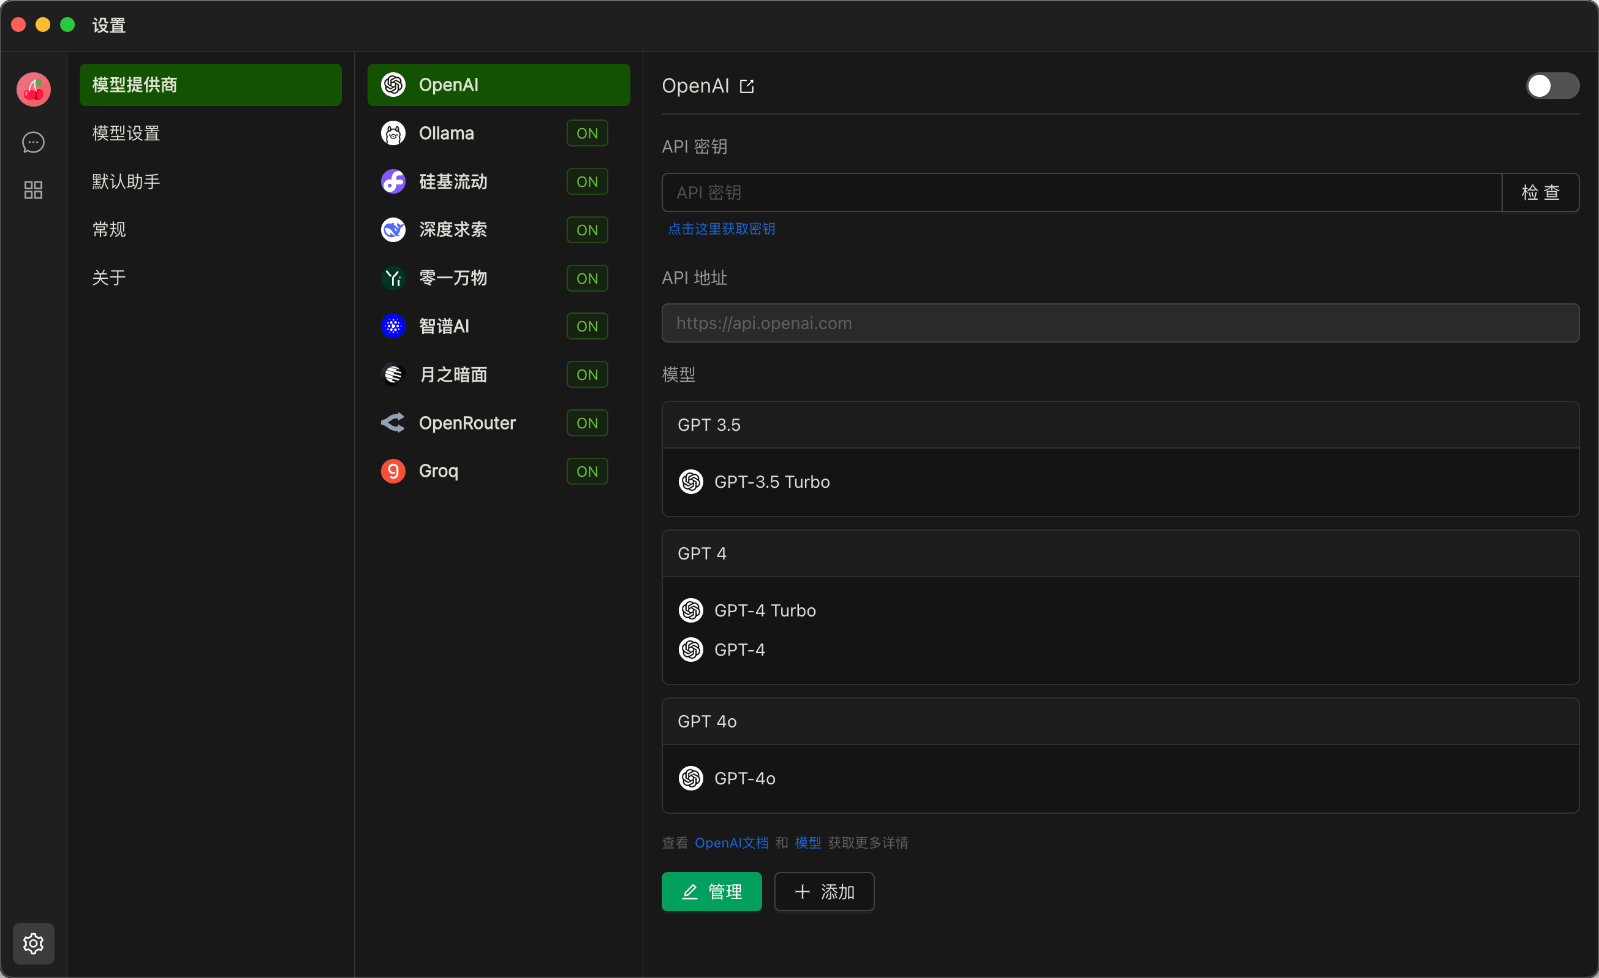The height and width of the screenshot is (978, 1599).
Task: Open 模型设置 settings section
Action: point(211,133)
